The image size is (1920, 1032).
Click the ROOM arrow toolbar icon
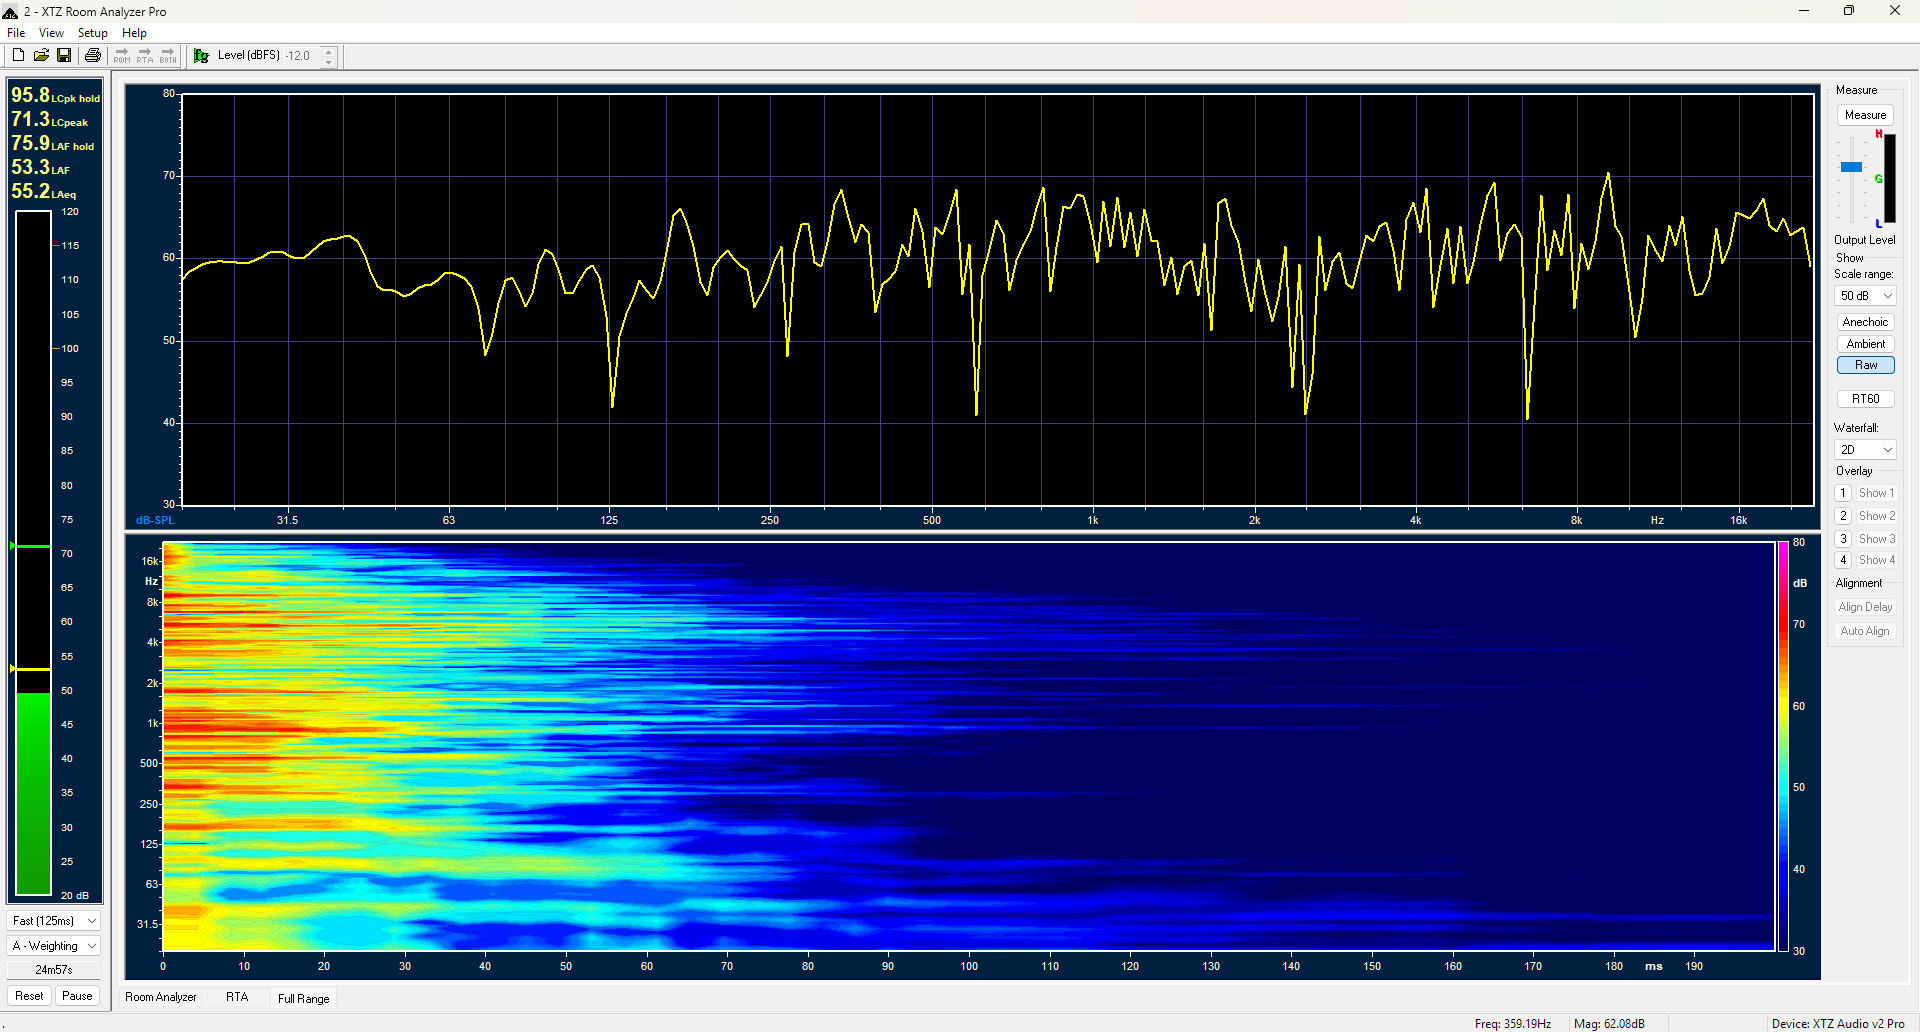pos(122,55)
